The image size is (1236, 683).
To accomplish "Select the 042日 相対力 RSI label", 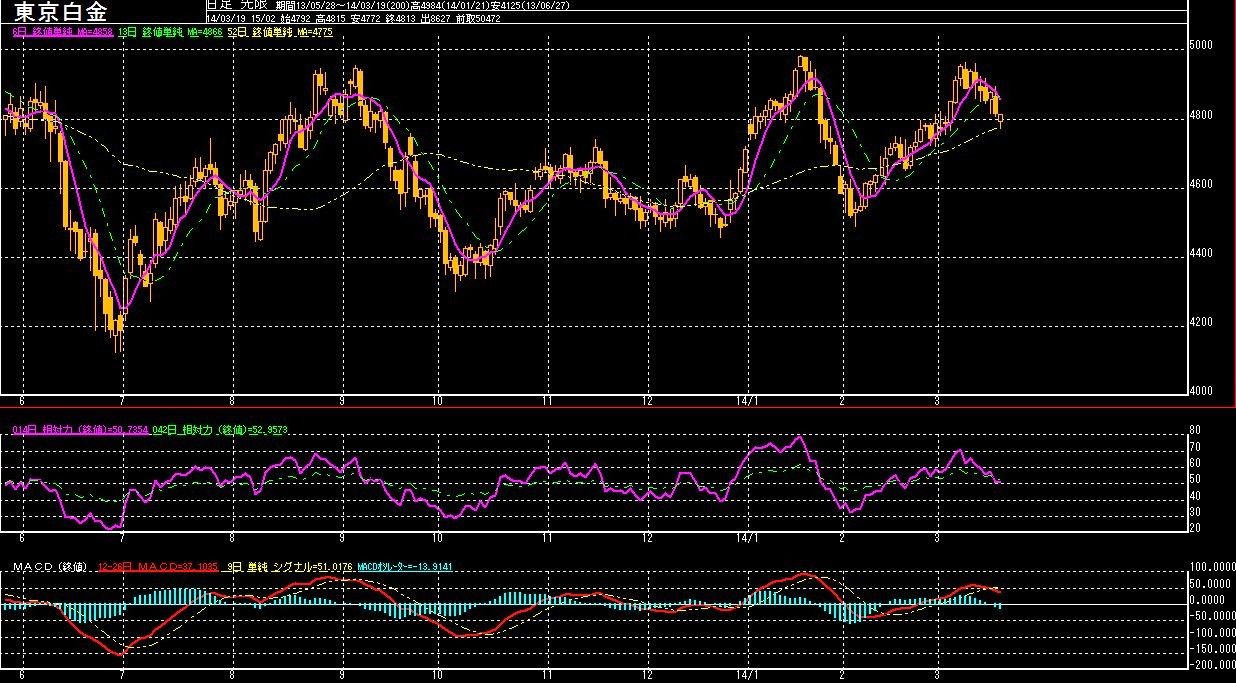I will pos(219,430).
